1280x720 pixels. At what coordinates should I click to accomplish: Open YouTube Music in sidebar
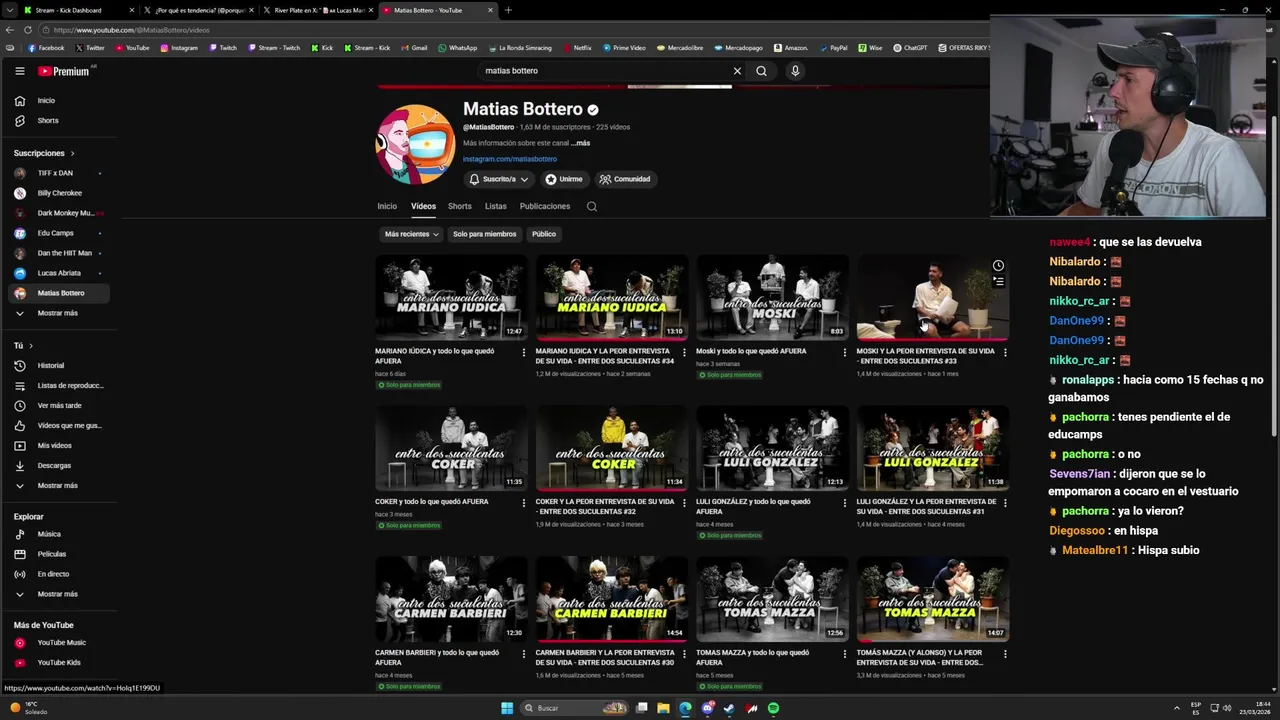(x=59, y=642)
